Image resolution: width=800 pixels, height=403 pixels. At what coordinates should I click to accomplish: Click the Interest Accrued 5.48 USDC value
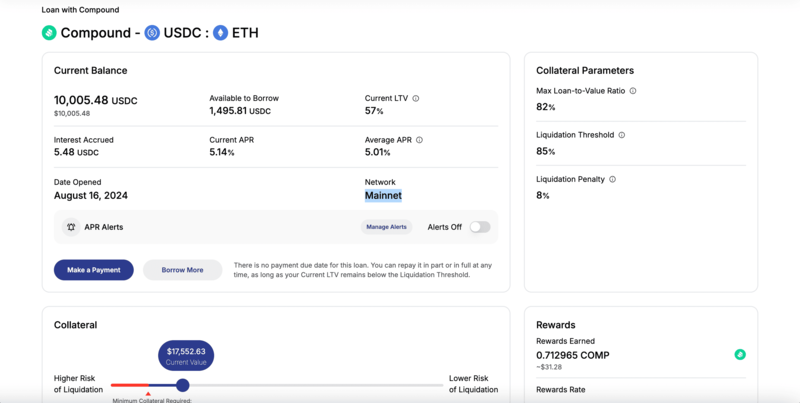coord(76,152)
